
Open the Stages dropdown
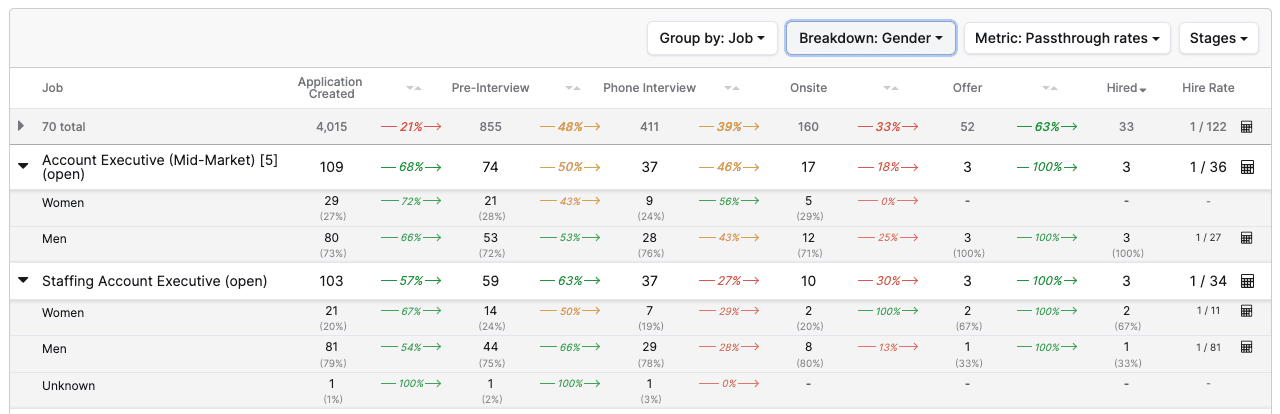(x=1218, y=38)
